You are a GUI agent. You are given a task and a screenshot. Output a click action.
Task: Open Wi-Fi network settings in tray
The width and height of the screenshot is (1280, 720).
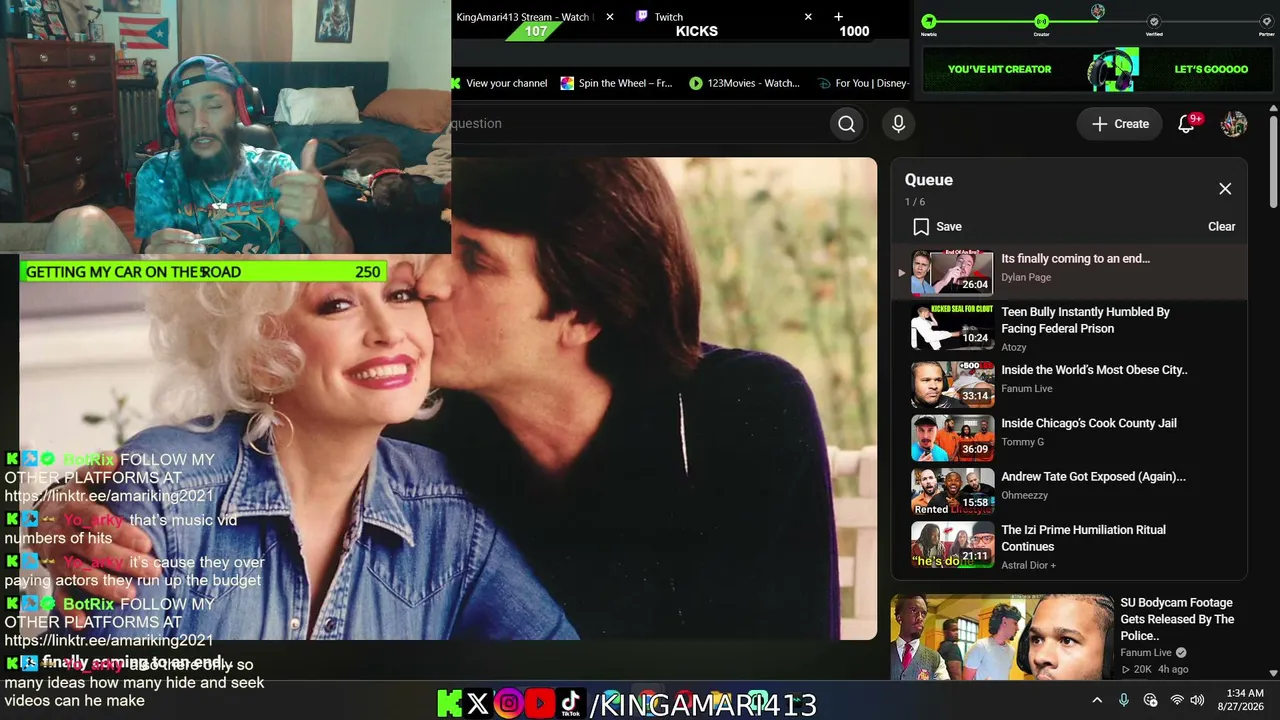point(1177,700)
